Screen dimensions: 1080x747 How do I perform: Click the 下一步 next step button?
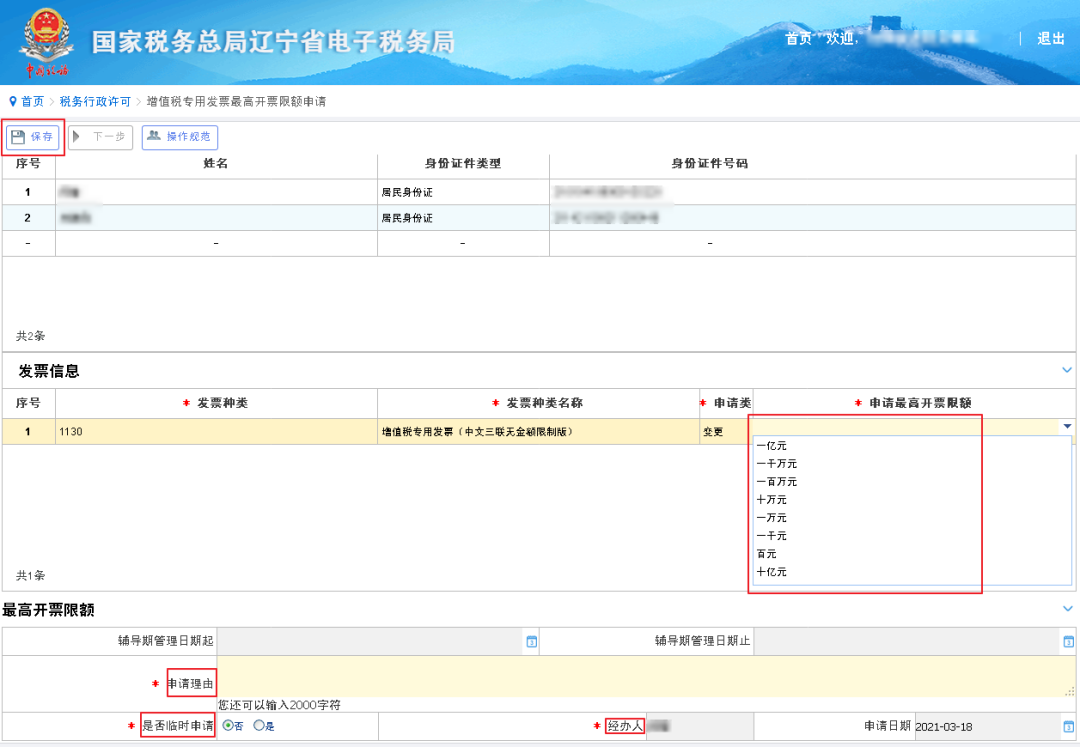point(101,137)
